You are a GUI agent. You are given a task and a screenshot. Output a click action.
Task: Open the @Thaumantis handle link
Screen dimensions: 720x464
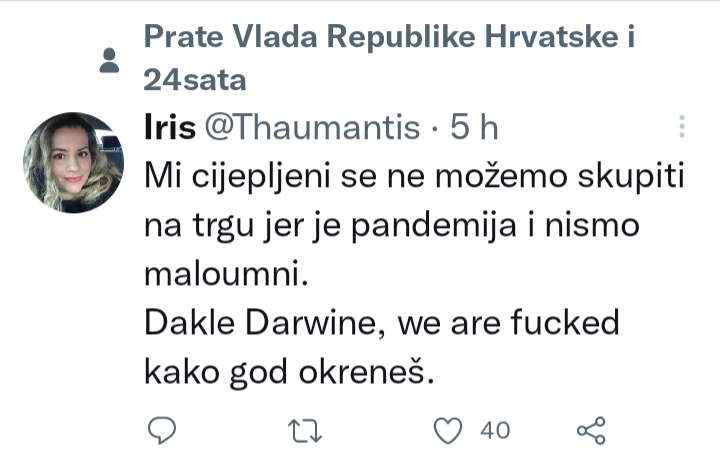[312, 127]
